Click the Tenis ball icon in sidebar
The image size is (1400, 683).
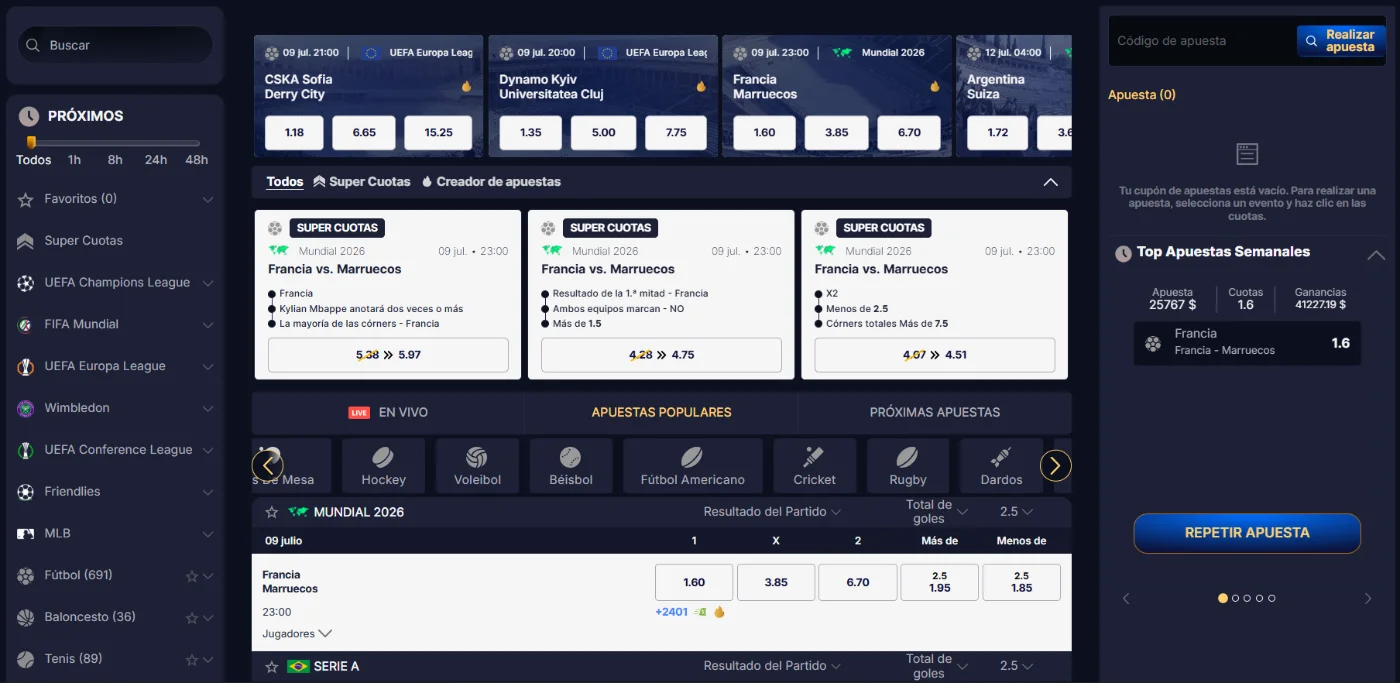(x=25, y=659)
